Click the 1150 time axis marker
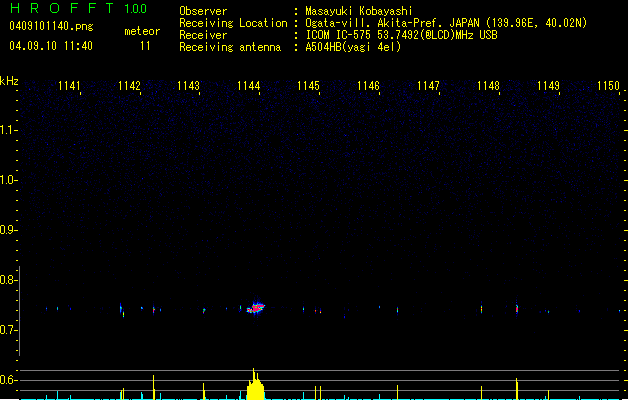This screenshot has height=400, width=629. pos(608,86)
